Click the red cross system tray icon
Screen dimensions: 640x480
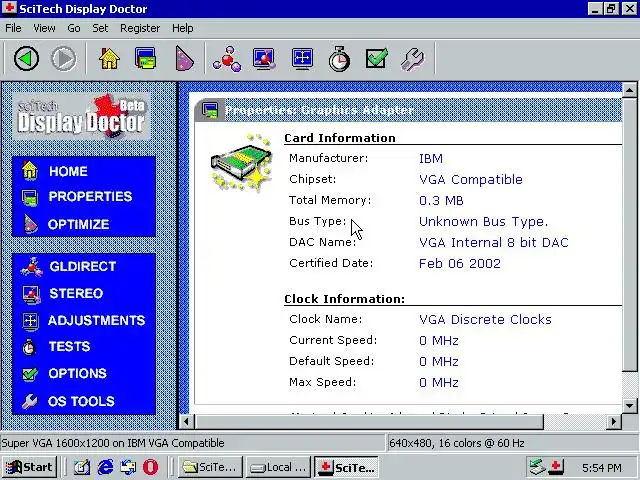click(556, 467)
